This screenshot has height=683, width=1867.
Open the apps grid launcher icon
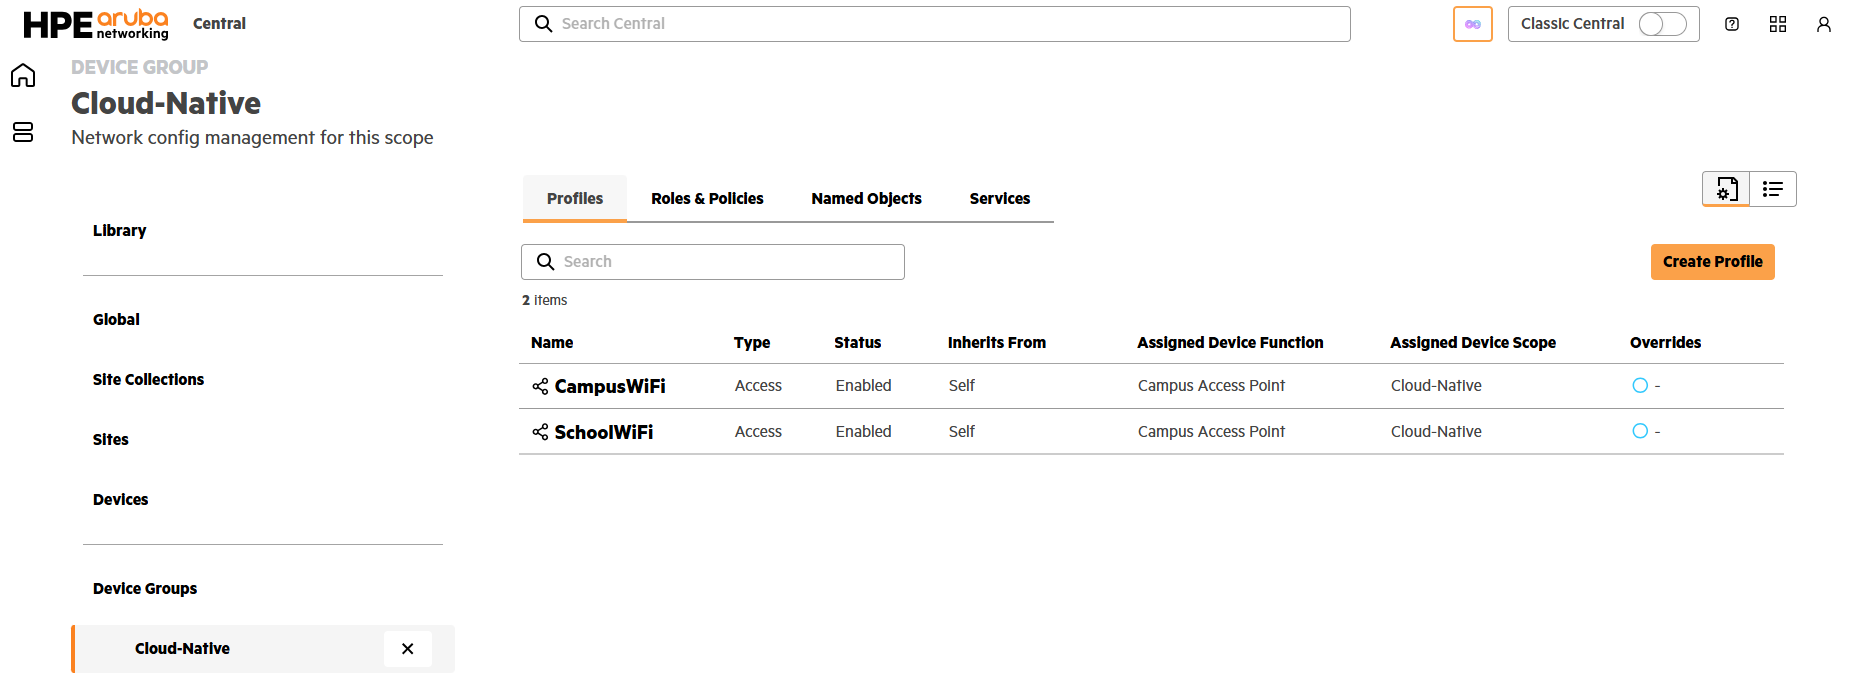coord(1778,24)
